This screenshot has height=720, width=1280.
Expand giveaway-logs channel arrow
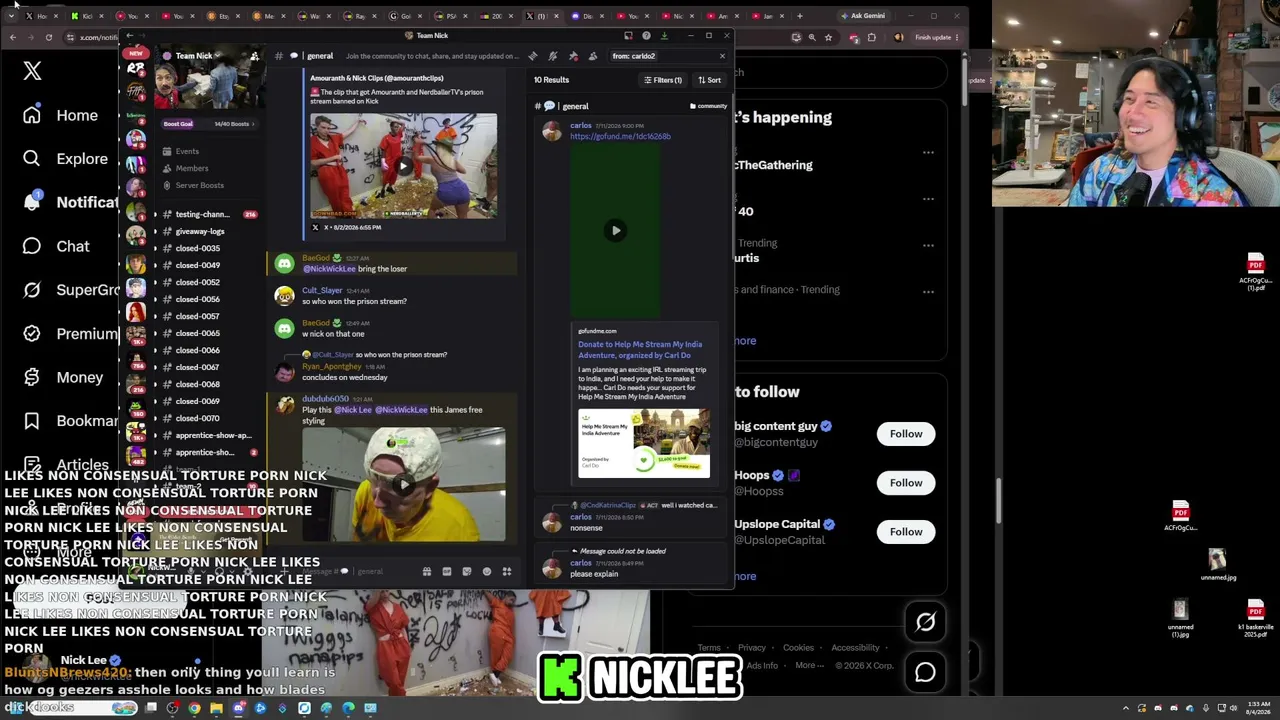tap(155, 231)
